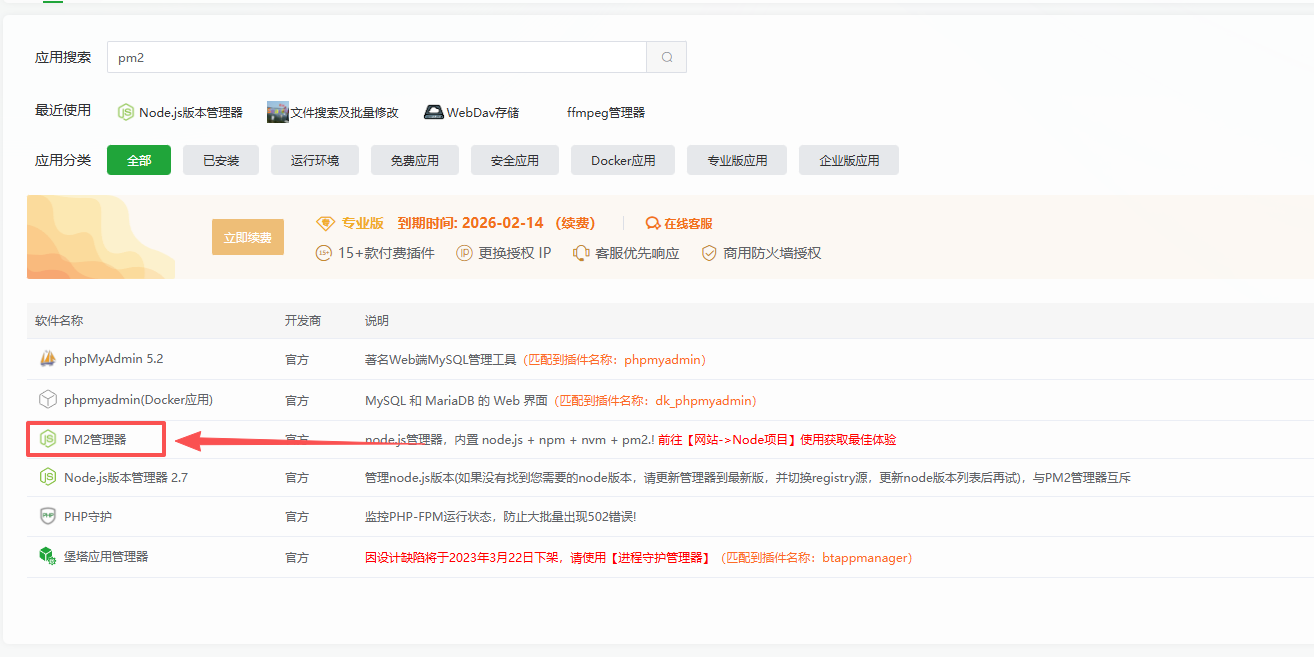The image size is (1314, 657).
Task: Click the search magnifier button
Action: (666, 57)
